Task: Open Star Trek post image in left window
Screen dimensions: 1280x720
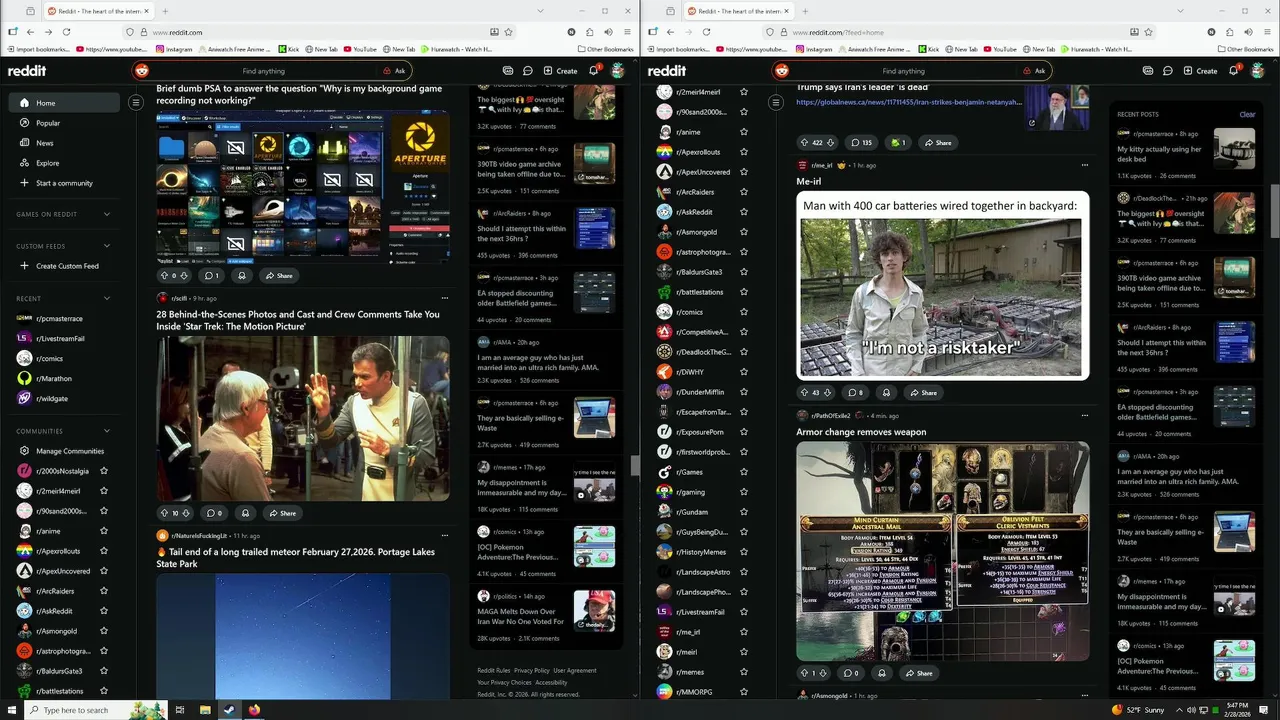Action: [x=303, y=418]
